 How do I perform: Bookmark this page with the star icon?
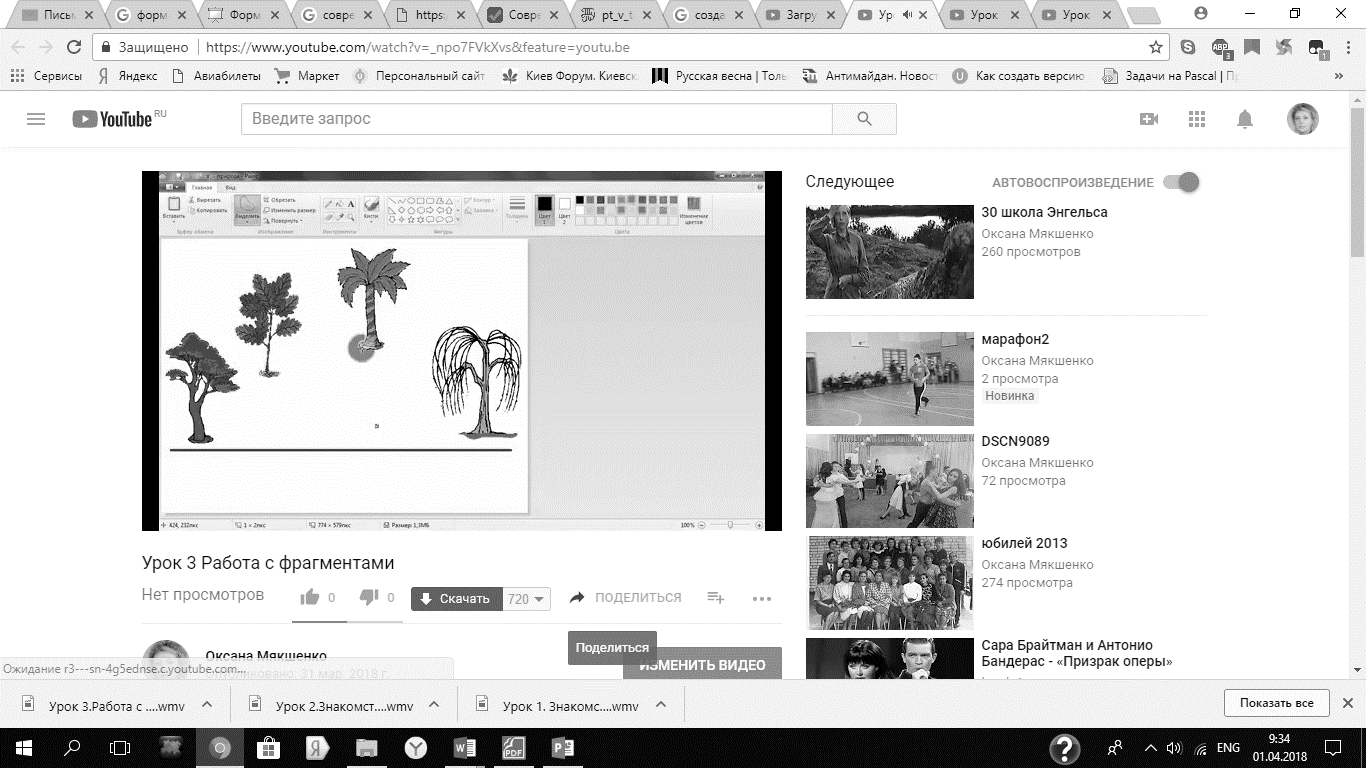coord(1156,47)
